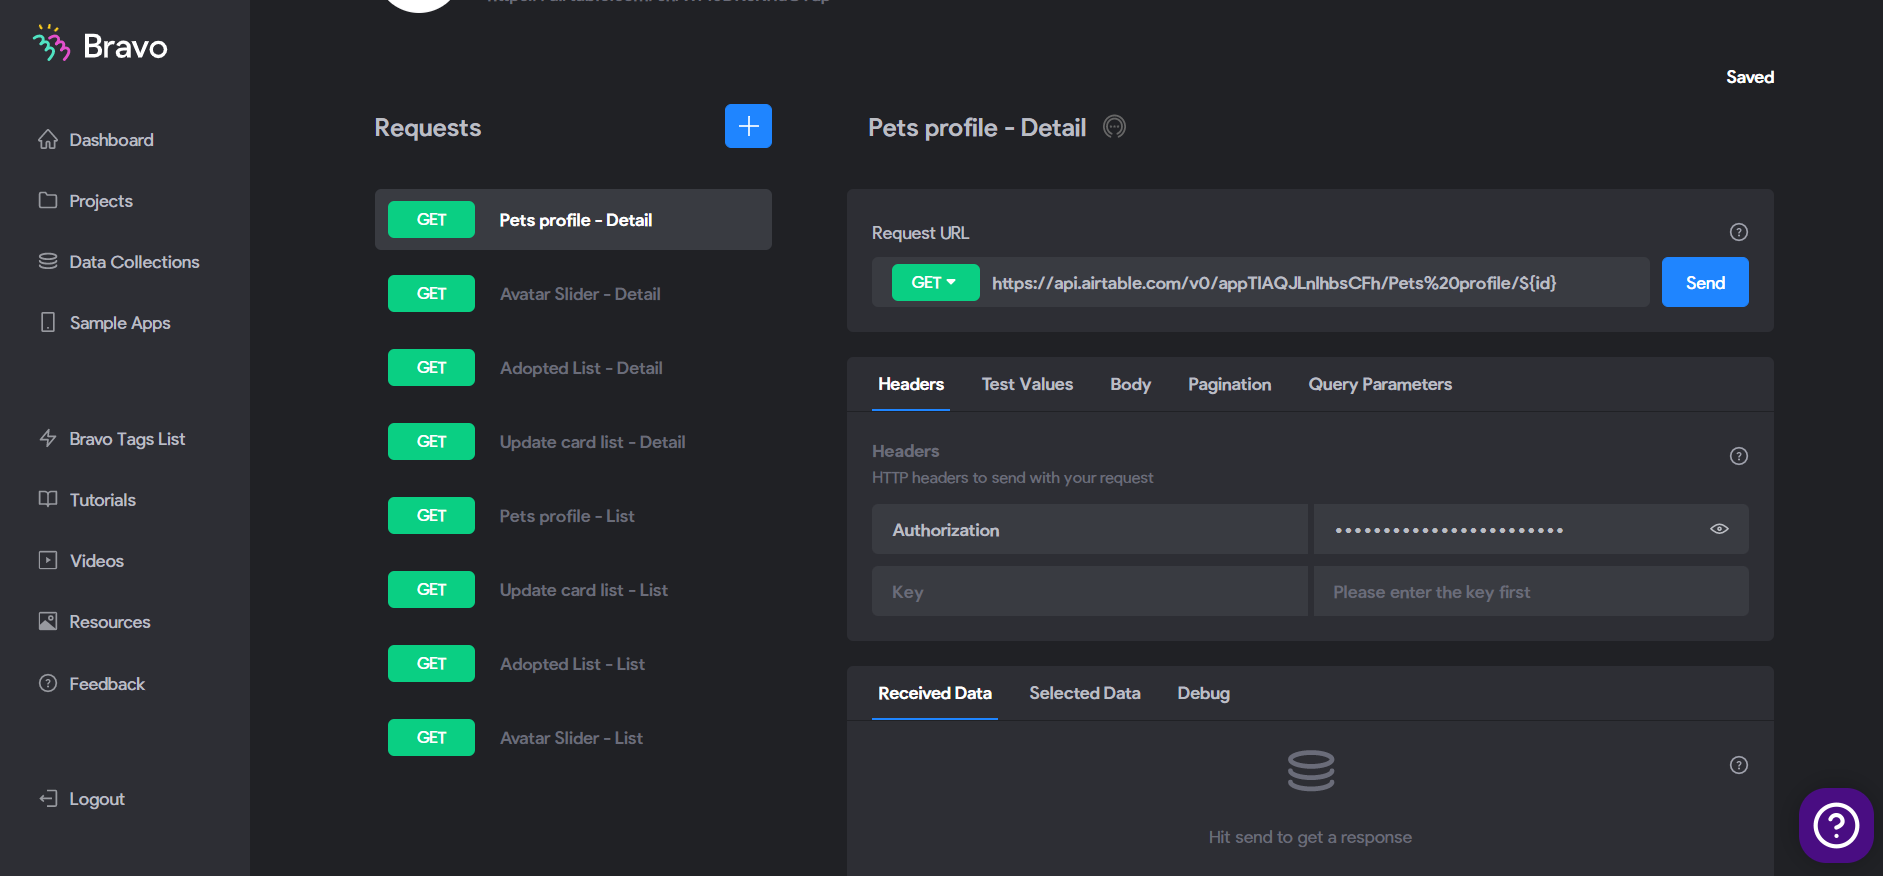
Task: Open the purple help chat widget
Action: pos(1836,825)
